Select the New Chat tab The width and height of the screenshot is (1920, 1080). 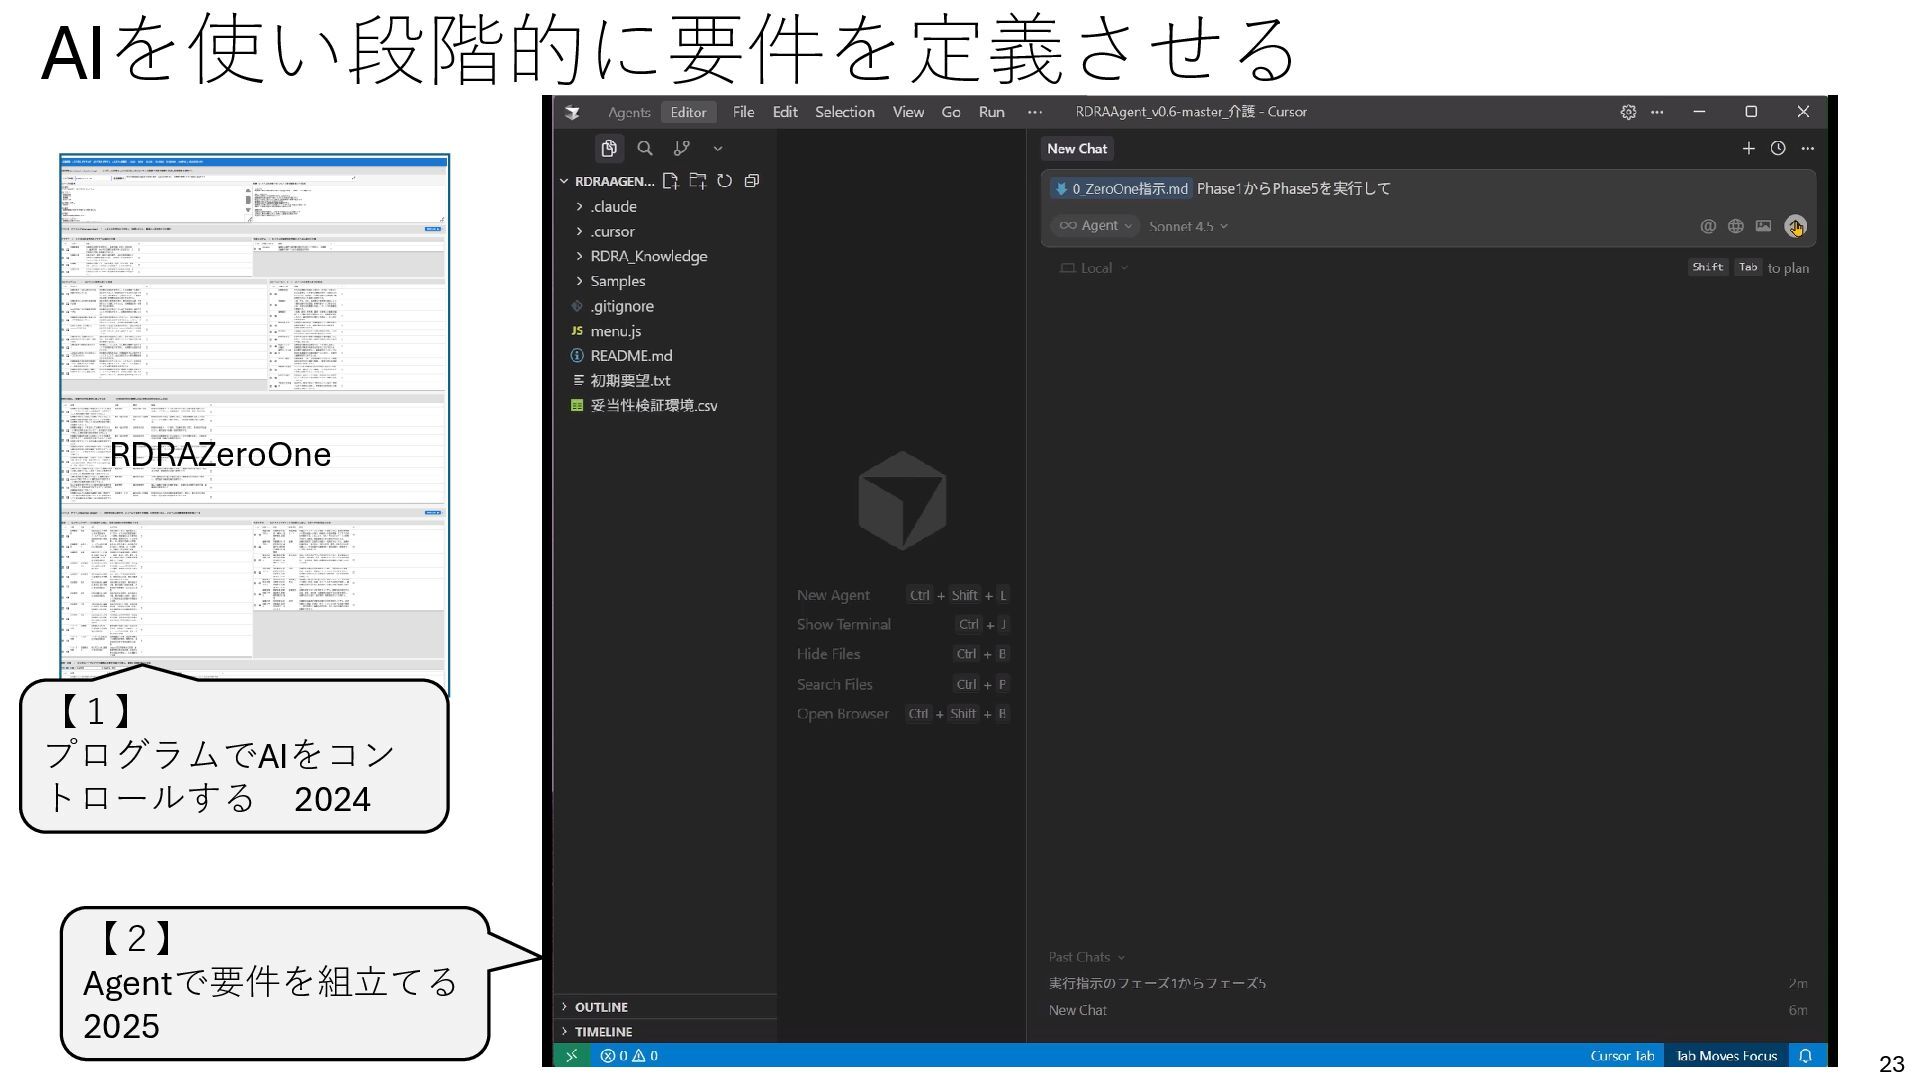pos(1077,149)
